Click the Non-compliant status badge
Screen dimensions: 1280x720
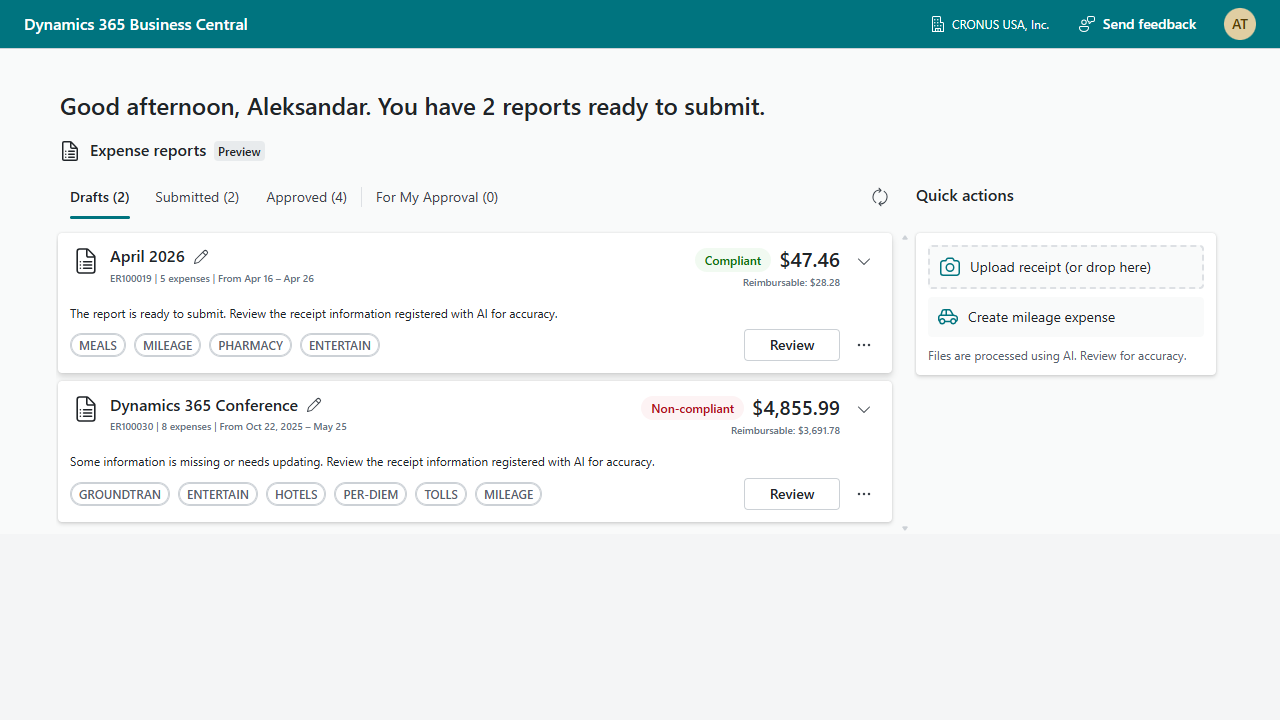[x=692, y=408]
